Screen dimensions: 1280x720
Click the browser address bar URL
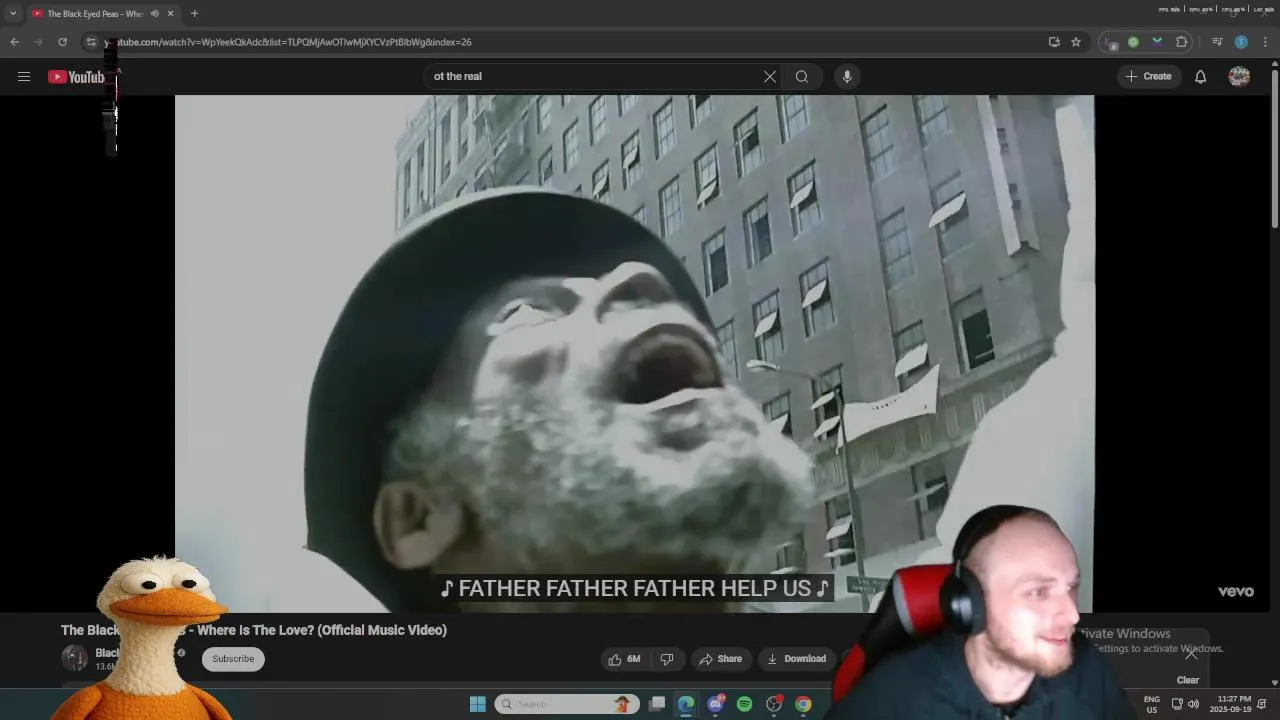point(290,42)
